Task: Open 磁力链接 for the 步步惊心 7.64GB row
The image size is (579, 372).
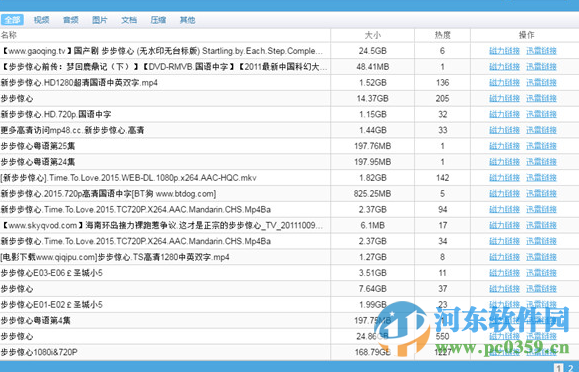Action: click(504, 289)
